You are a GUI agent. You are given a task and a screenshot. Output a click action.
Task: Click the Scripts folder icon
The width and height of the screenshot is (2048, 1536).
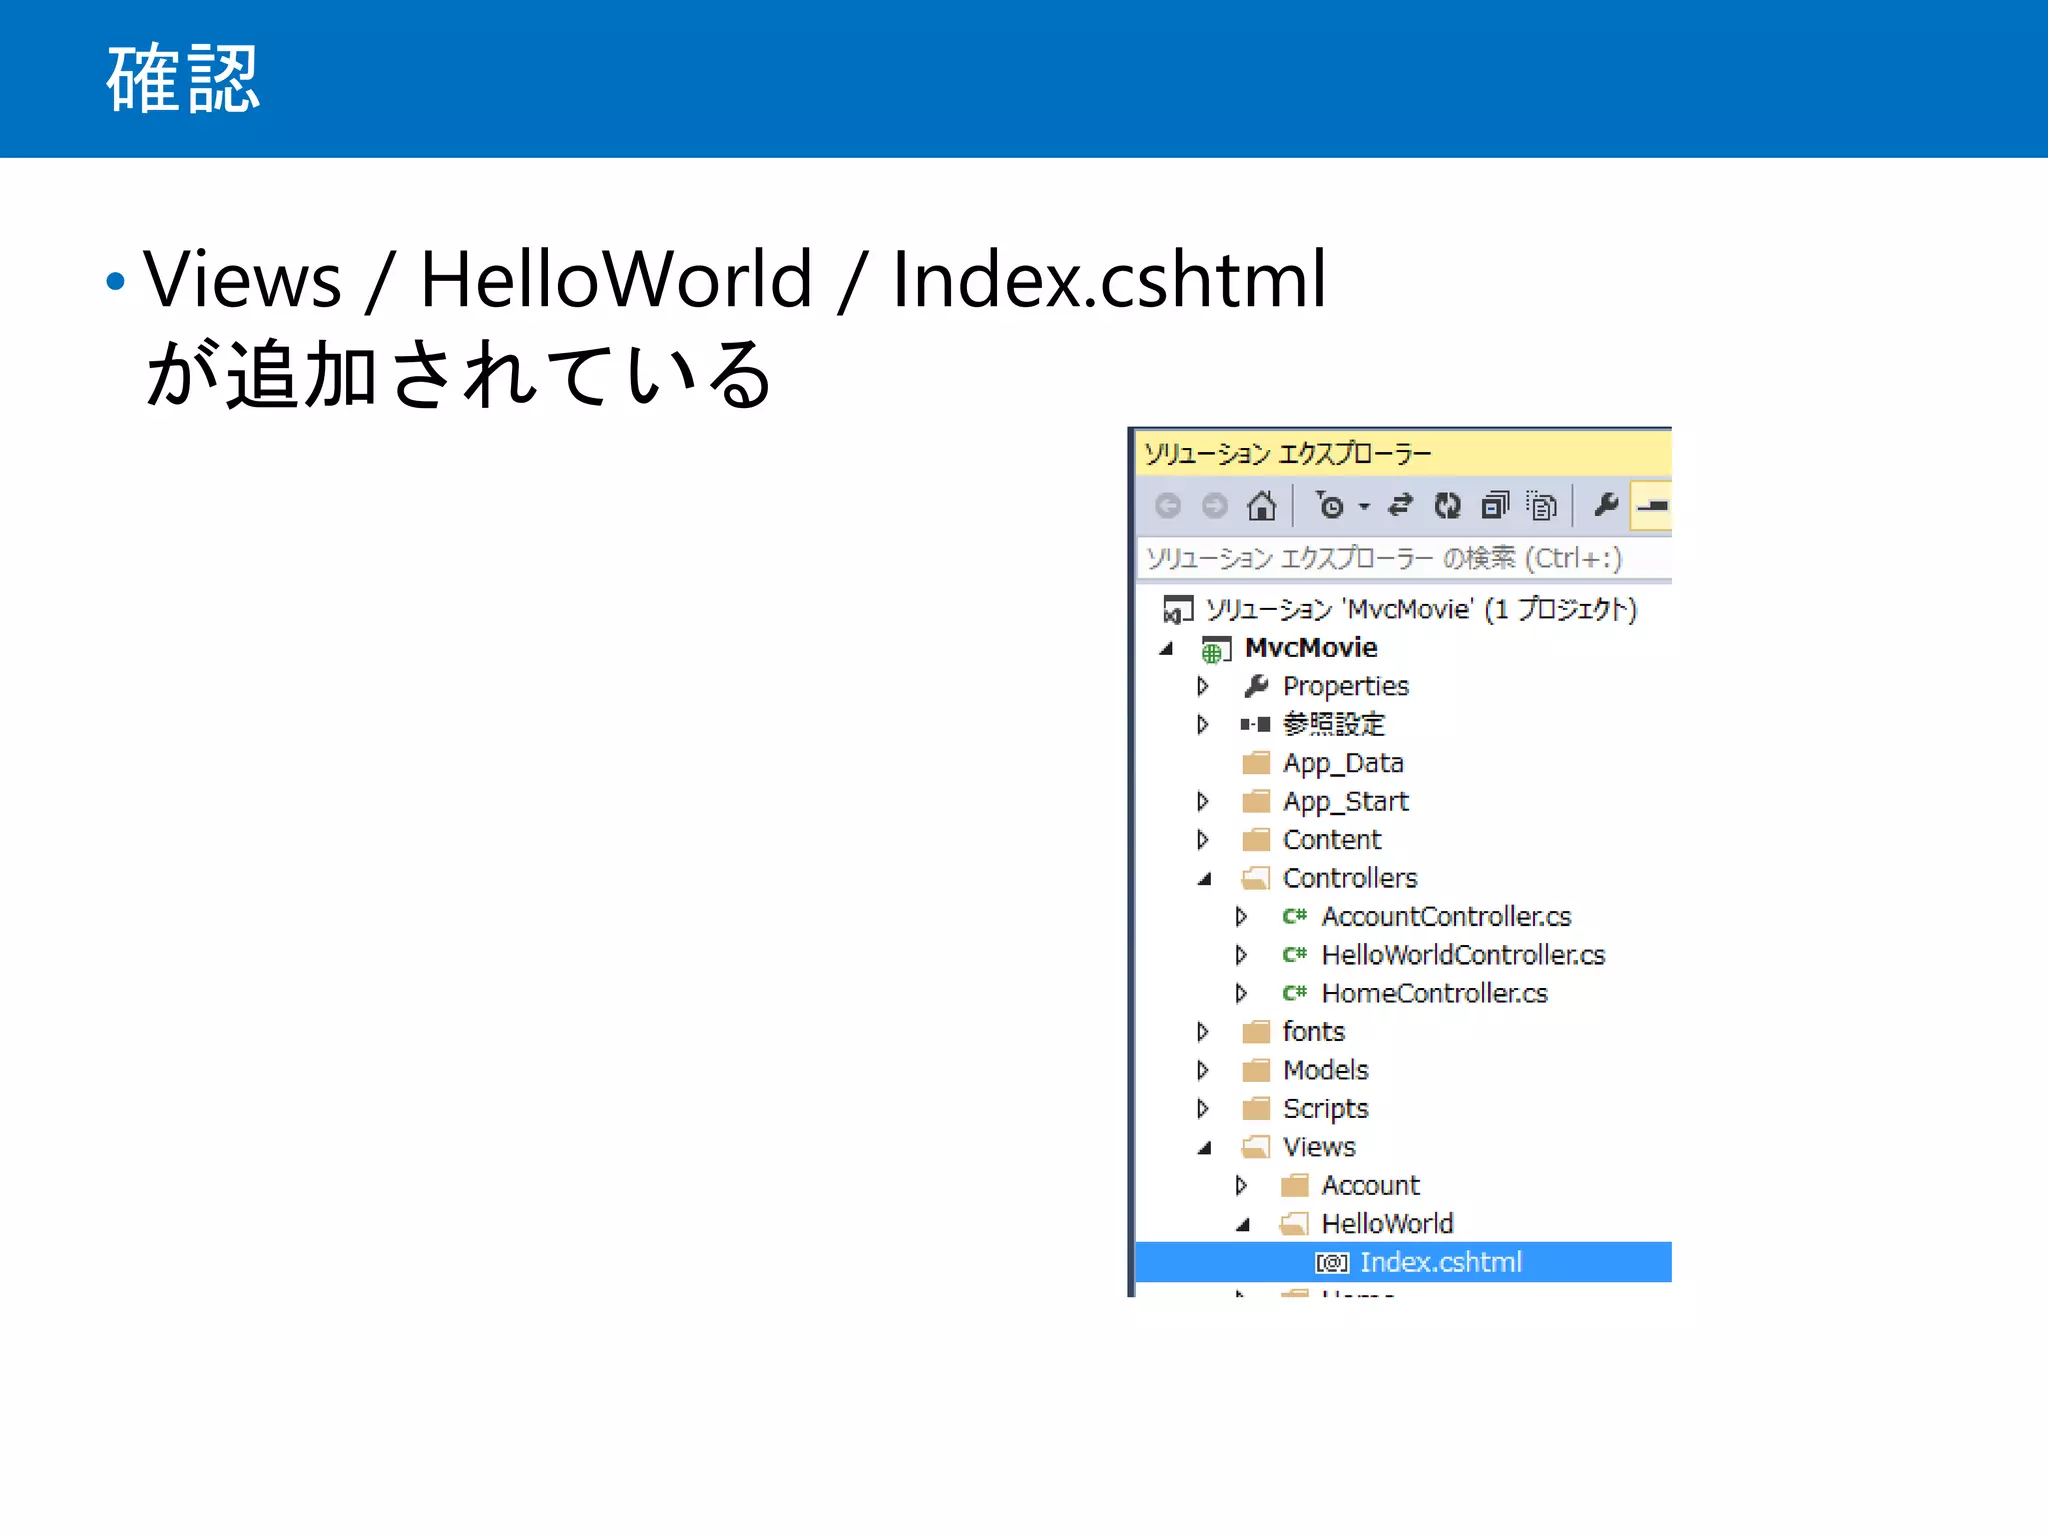click(1256, 1109)
